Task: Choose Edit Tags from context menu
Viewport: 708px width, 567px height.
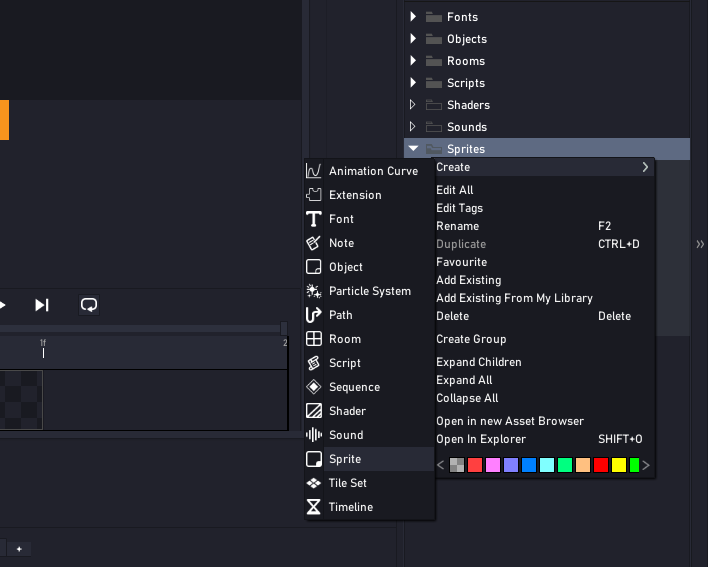Action: pyautogui.click(x=460, y=208)
